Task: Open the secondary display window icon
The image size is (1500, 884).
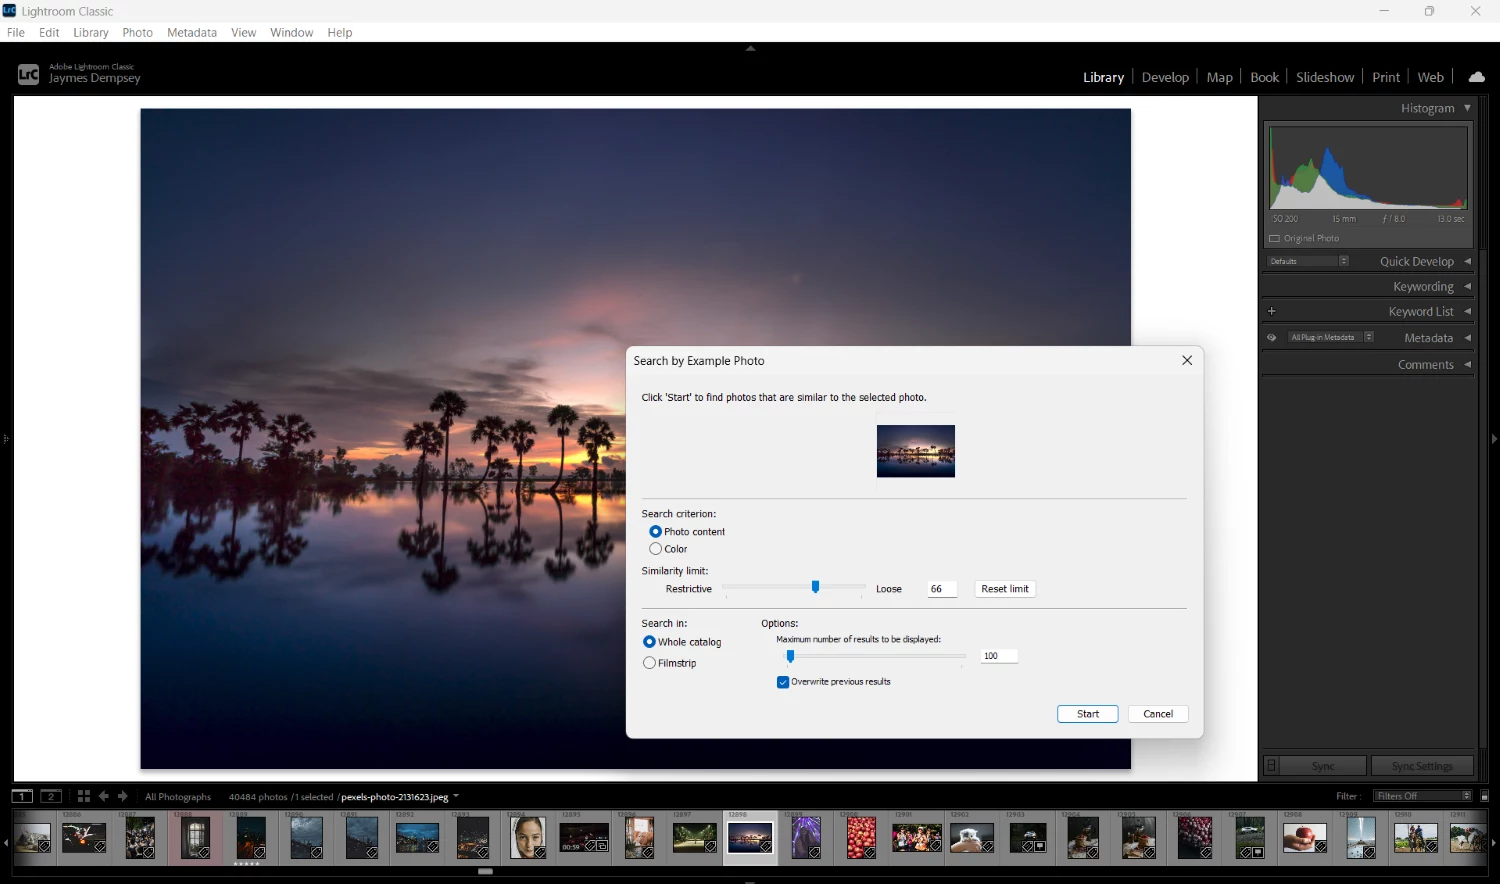Action: pyautogui.click(x=51, y=796)
